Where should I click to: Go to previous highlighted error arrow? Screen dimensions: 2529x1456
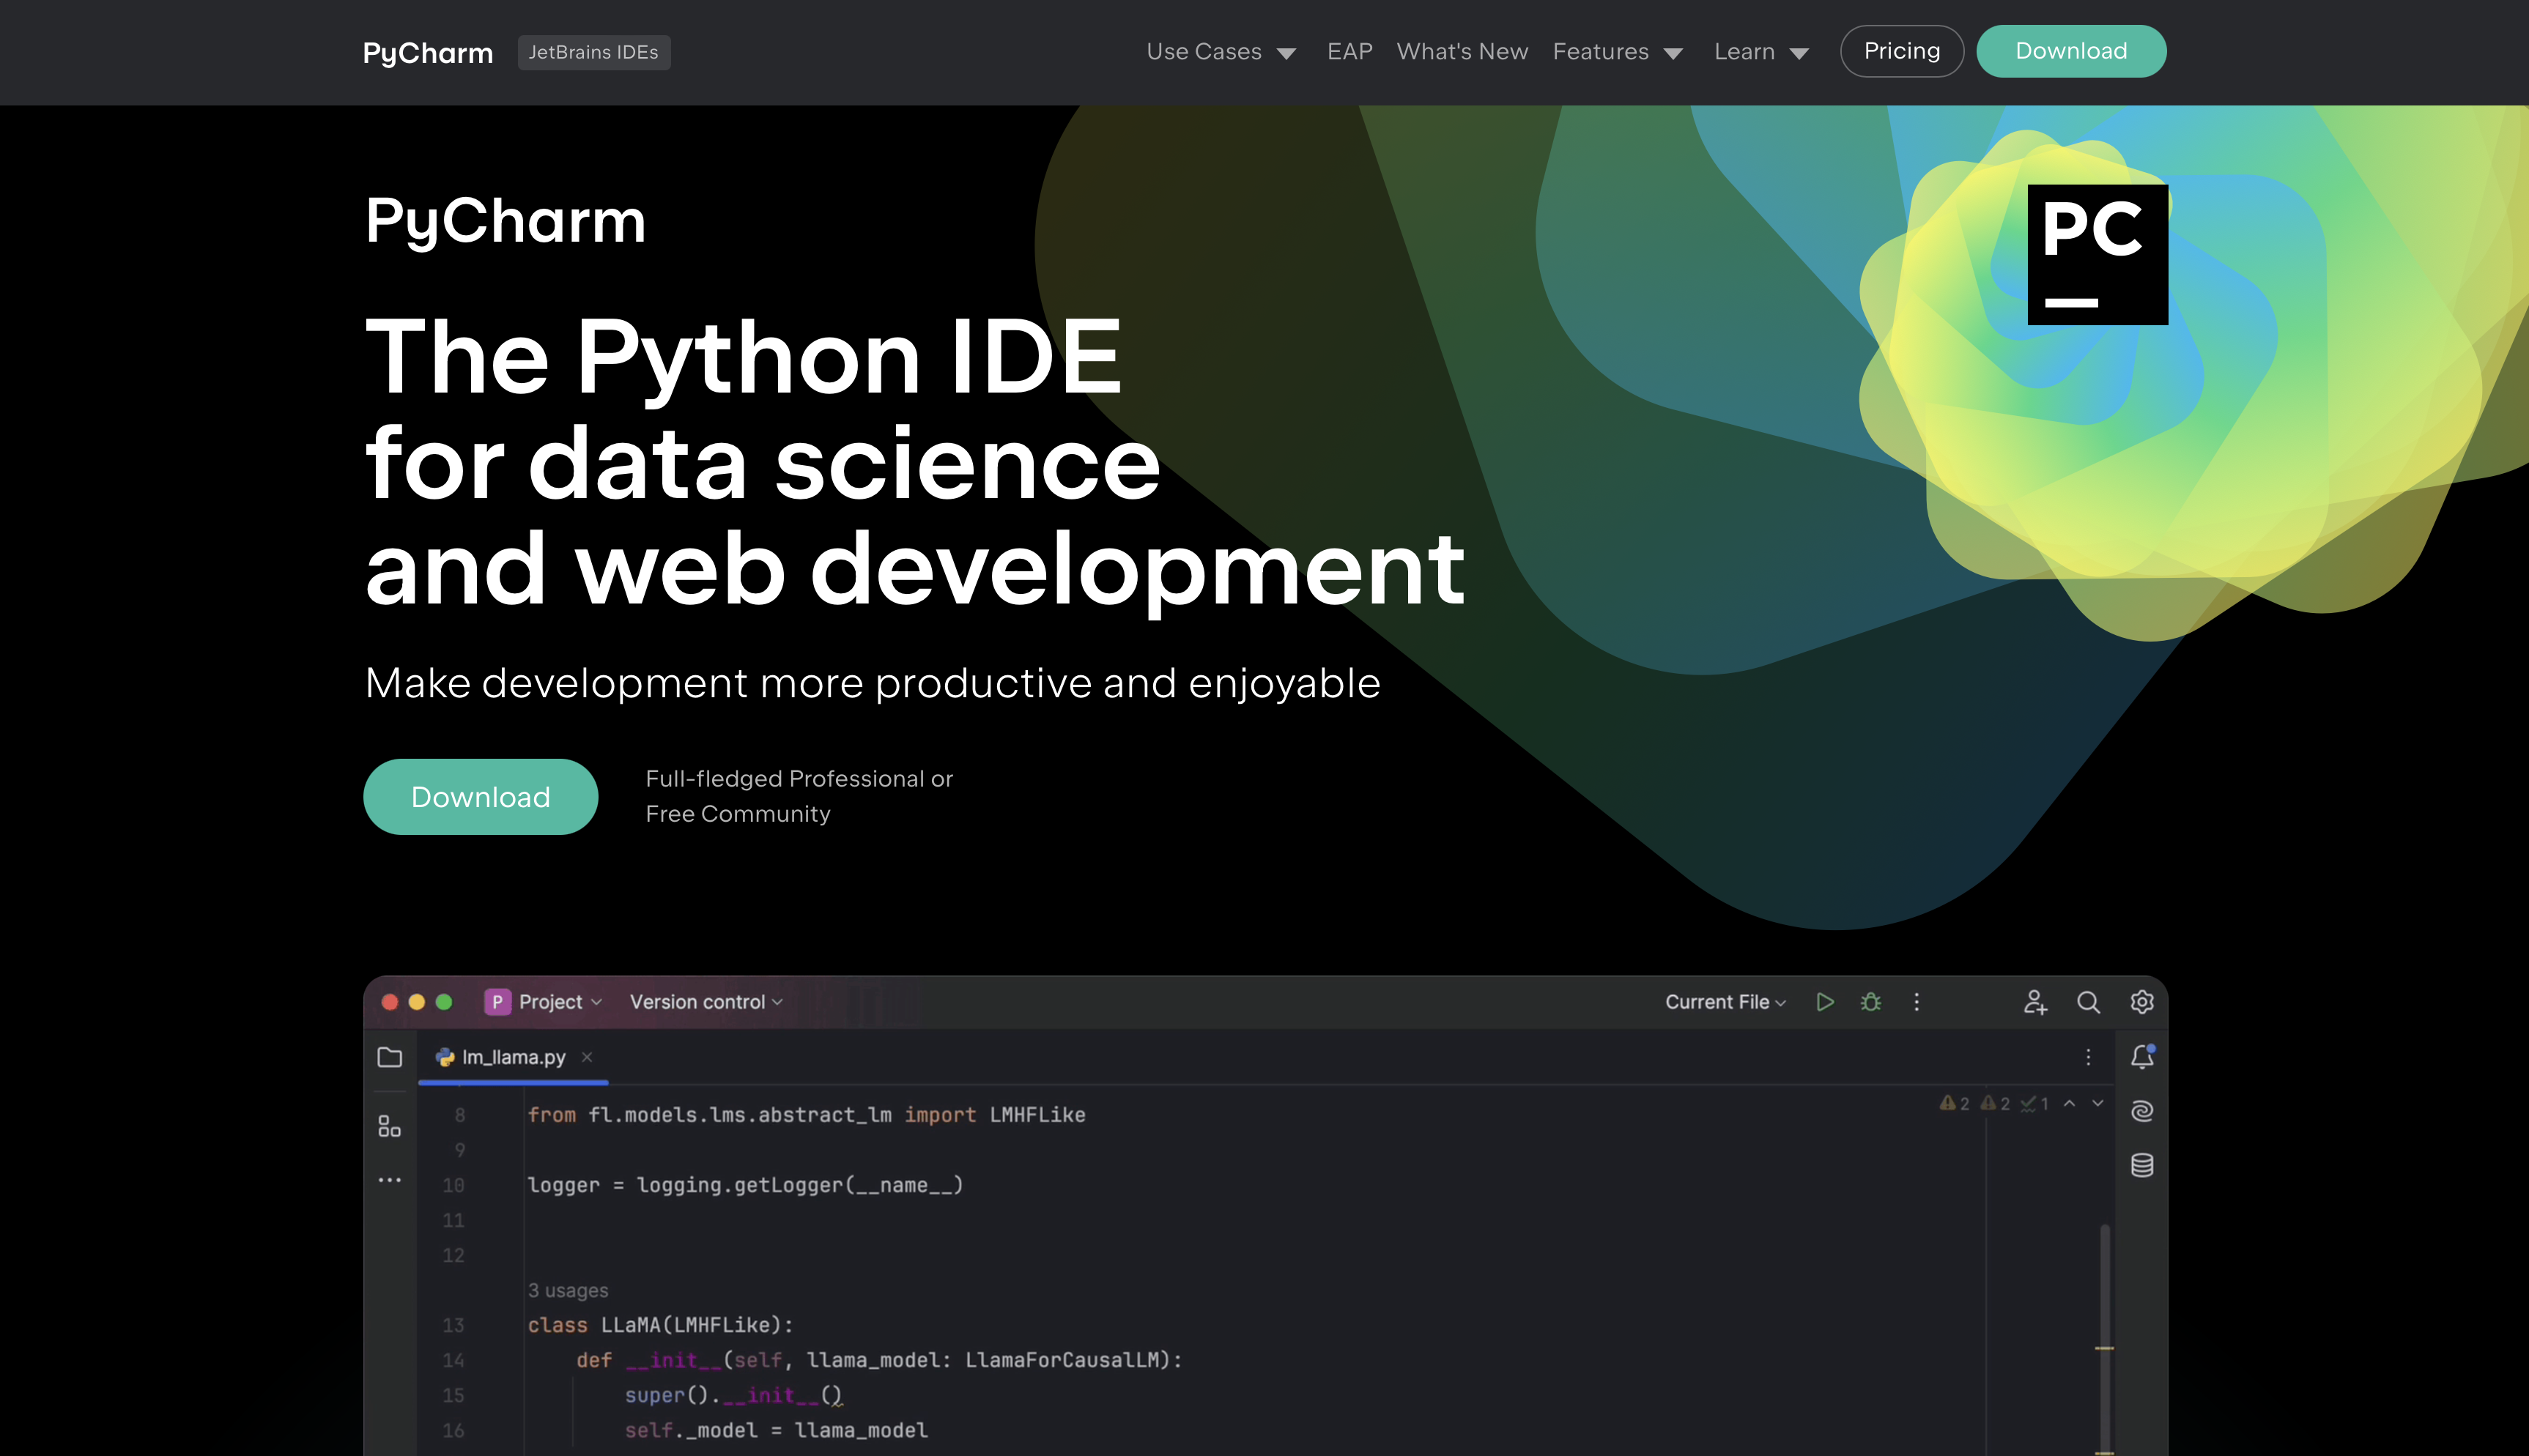click(2069, 1103)
